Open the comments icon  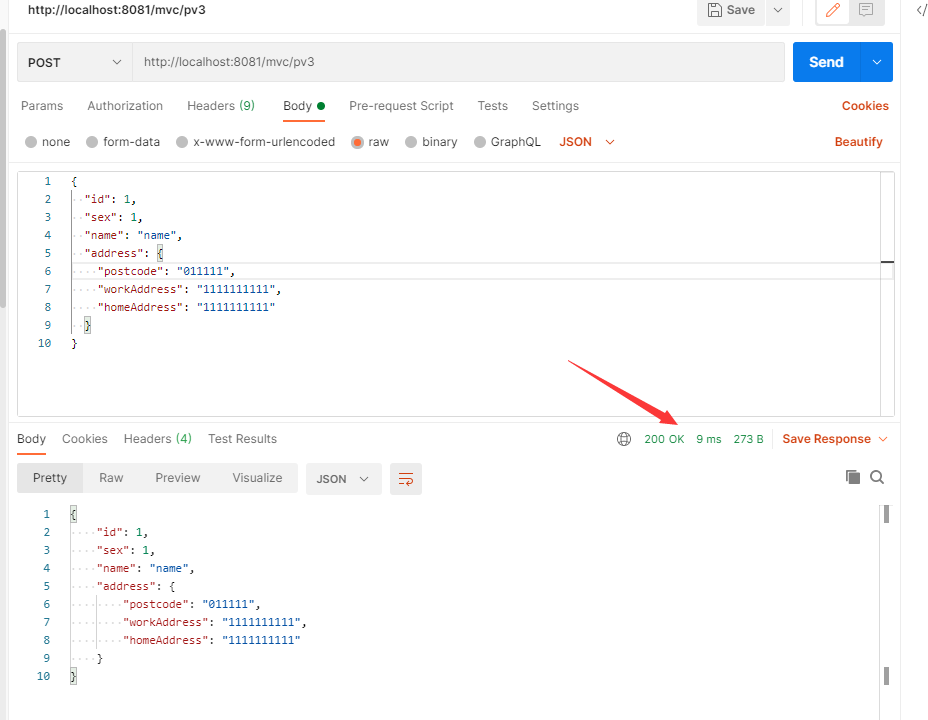[866, 10]
